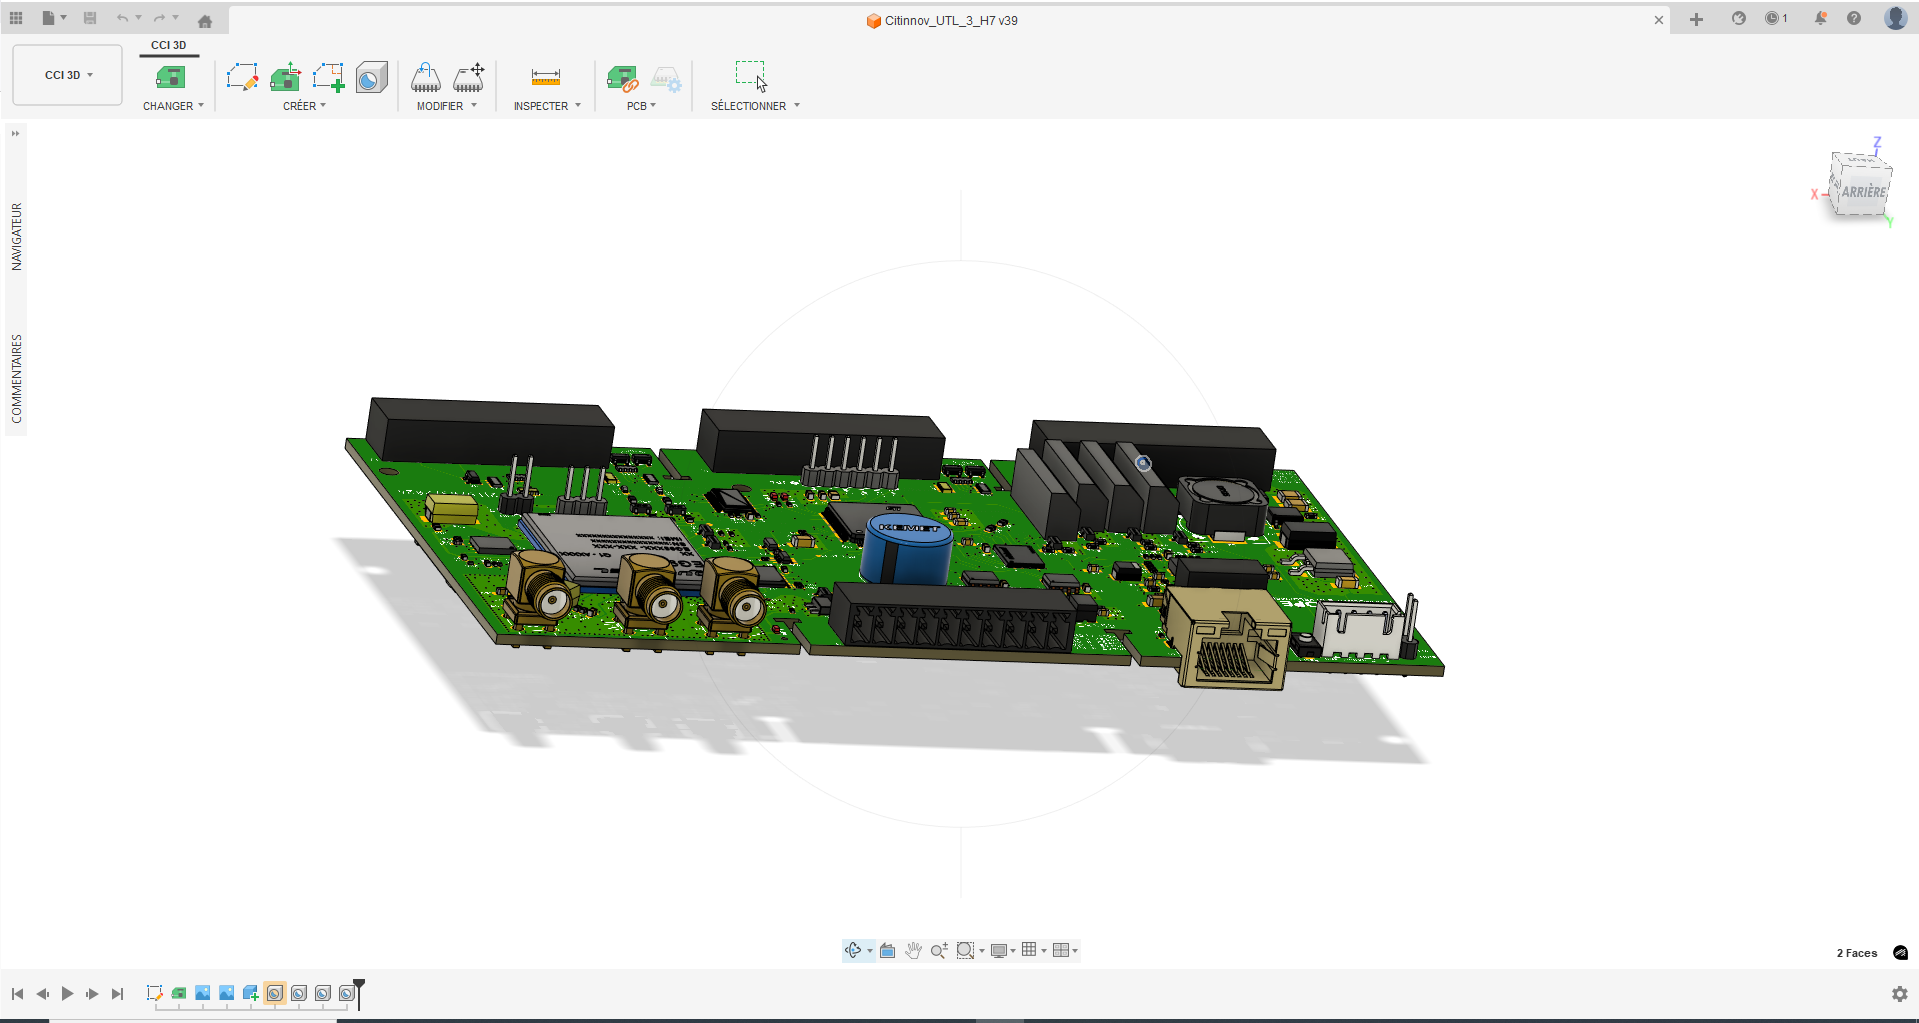Screen dimensions: 1919x1023
Task: Open the COMMENTAIRES side panel
Action: click(16, 379)
